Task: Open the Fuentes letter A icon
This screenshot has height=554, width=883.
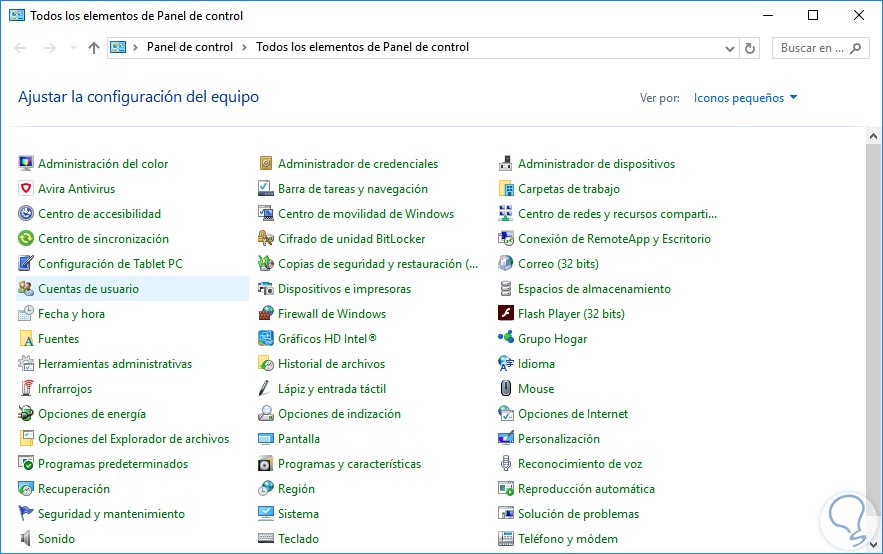Action: click(x=26, y=338)
